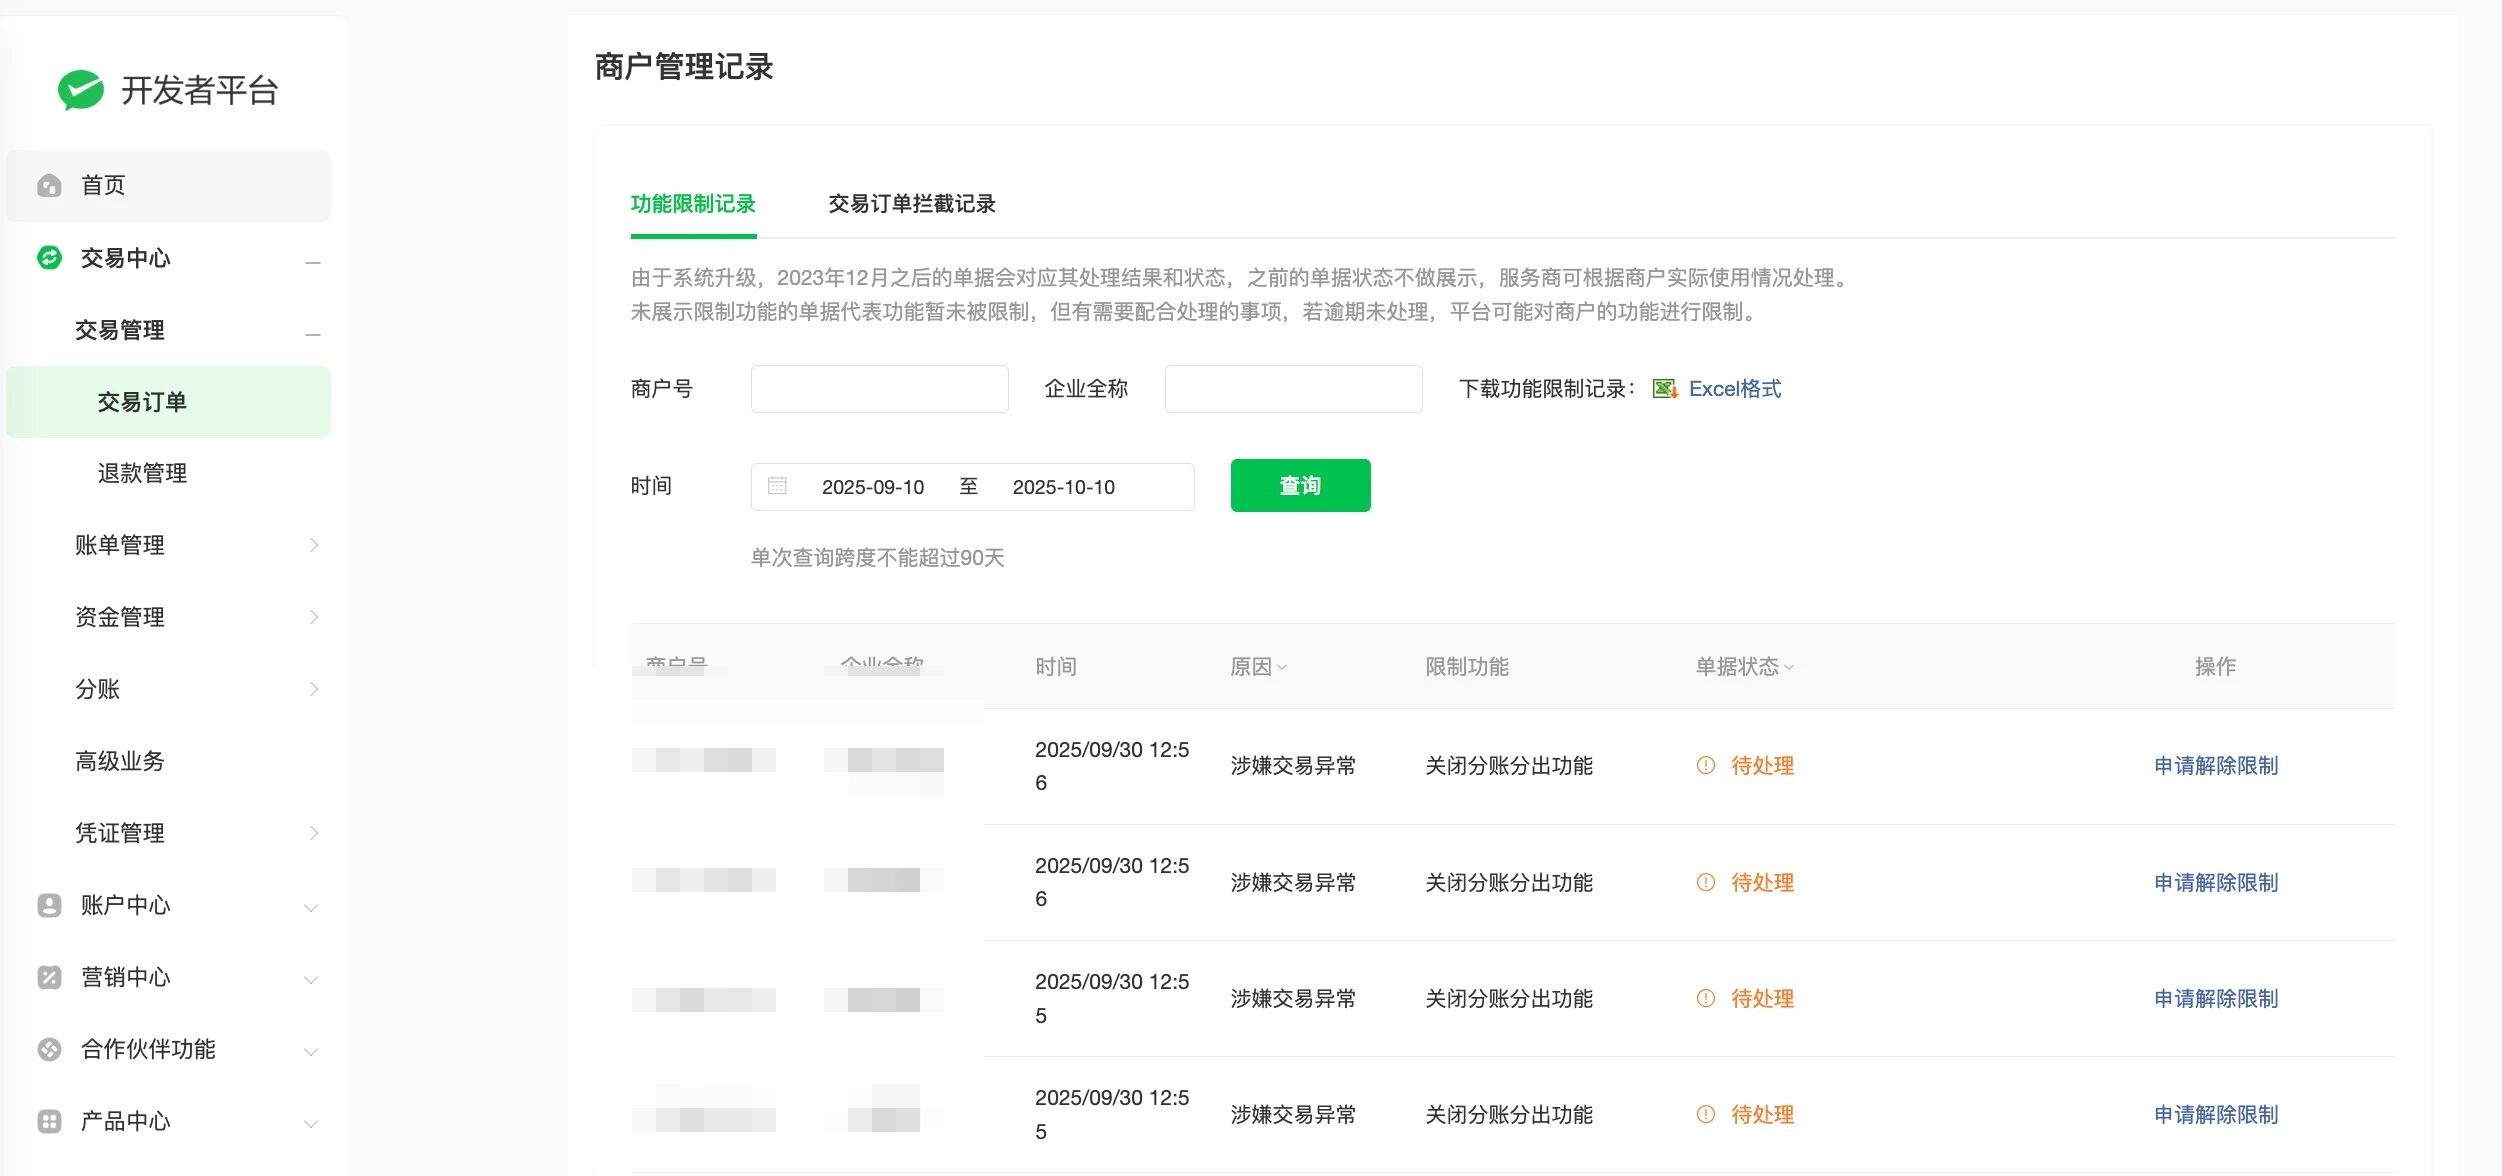This screenshot has width=2502, height=1176.
Task: Click the 账户中心 person icon
Action: (49, 905)
